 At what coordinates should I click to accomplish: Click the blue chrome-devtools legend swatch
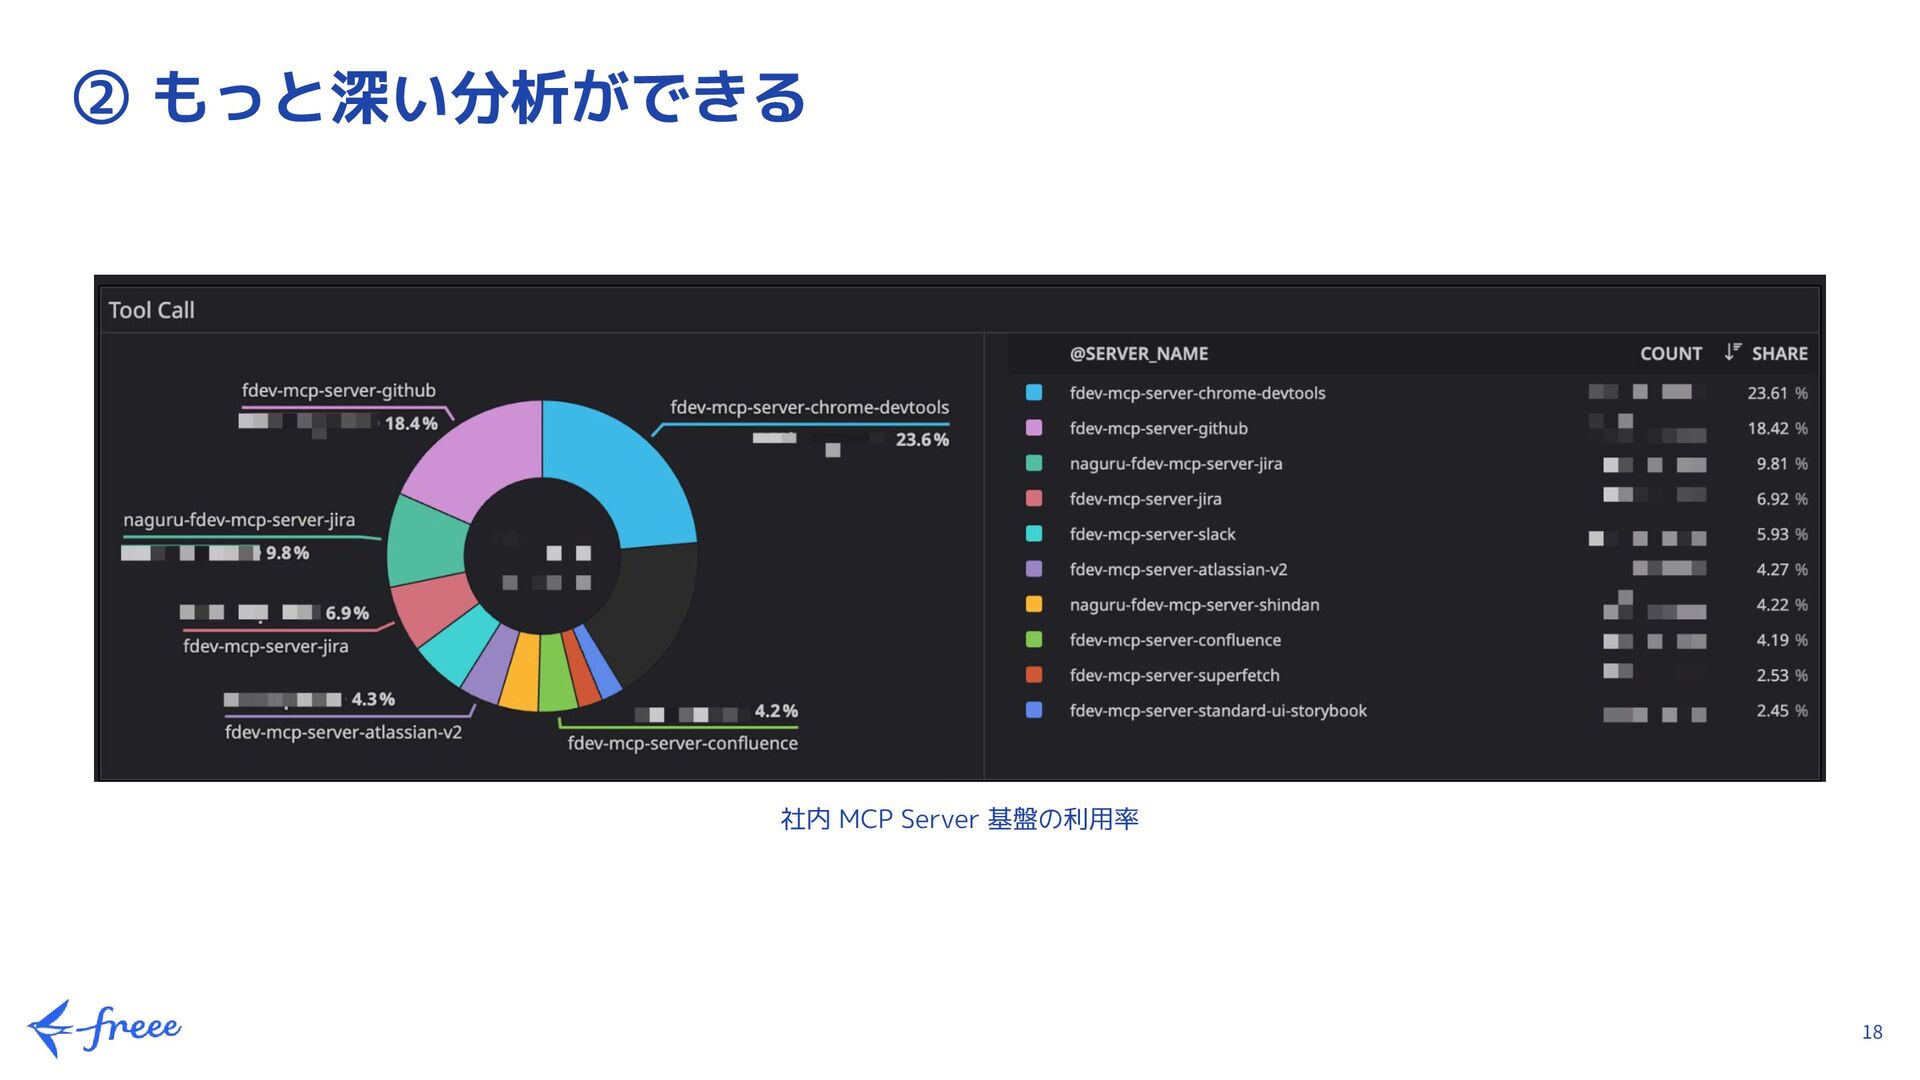coord(1034,393)
